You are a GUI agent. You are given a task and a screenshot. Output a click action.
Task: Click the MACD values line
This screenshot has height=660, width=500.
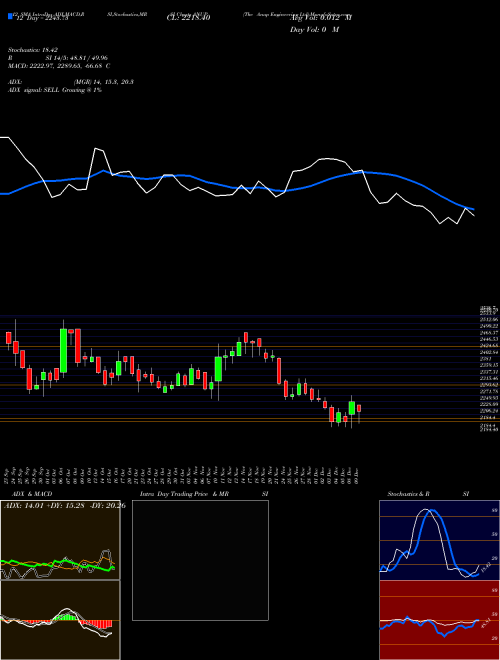tap(59, 66)
